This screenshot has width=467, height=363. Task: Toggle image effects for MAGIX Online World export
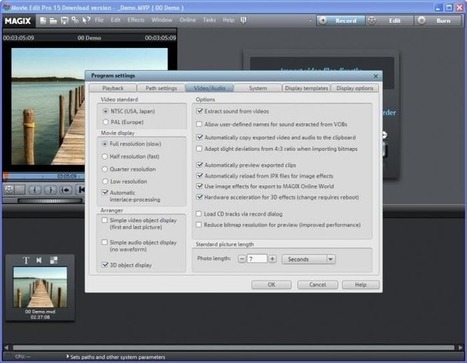(199, 186)
